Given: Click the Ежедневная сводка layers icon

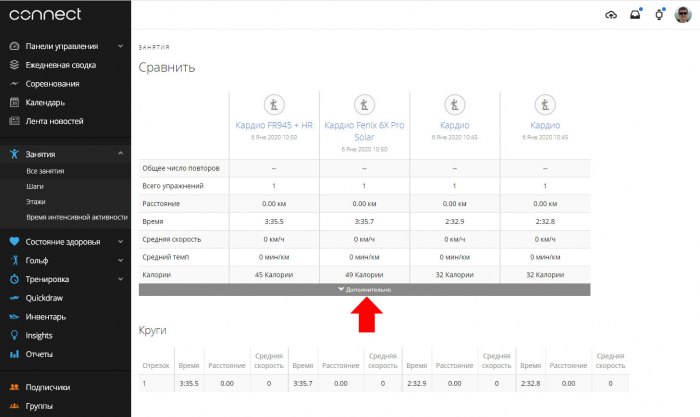Looking at the screenshot, I should 14,65.
